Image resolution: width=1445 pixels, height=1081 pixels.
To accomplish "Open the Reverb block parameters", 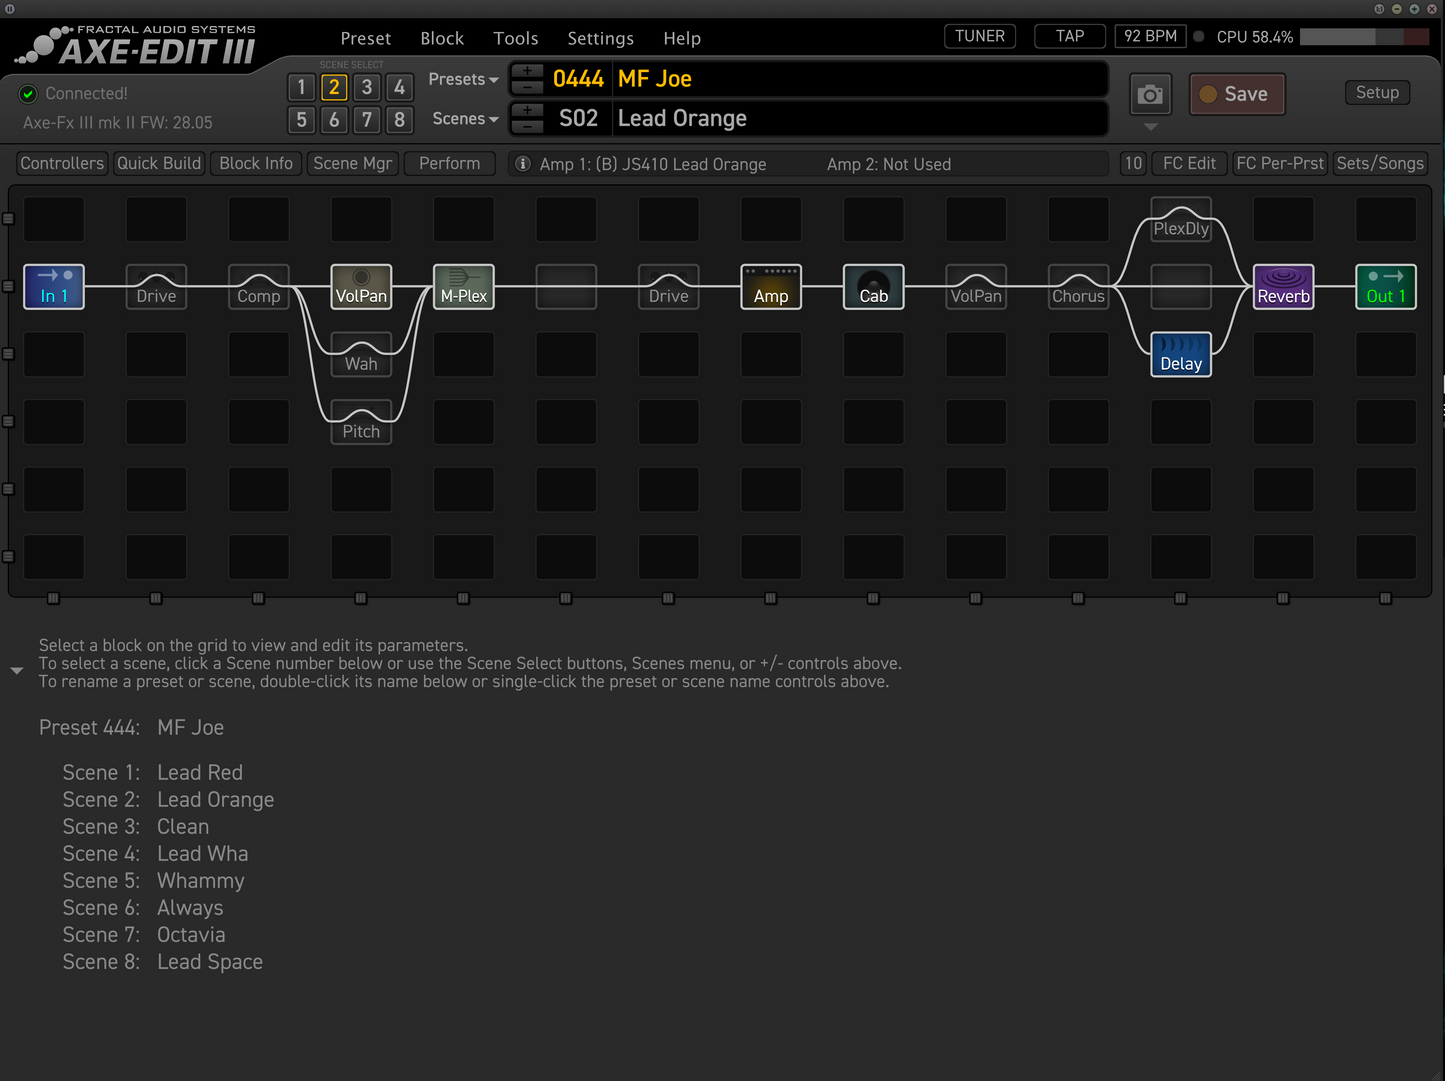I will [x=1283, y=287].
